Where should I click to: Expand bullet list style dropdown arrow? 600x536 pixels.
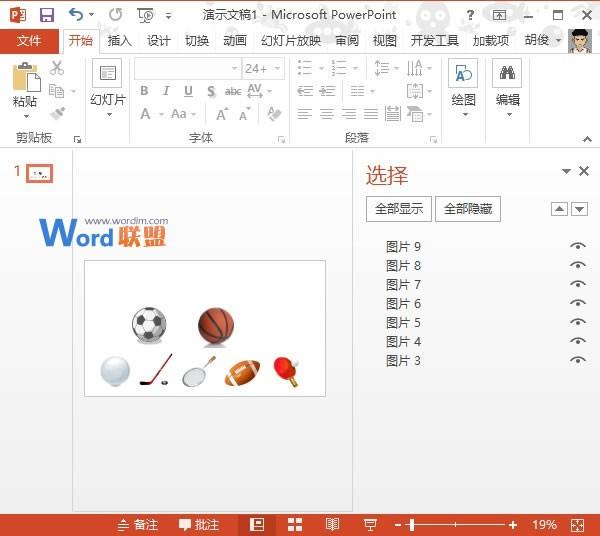point(321,68)
